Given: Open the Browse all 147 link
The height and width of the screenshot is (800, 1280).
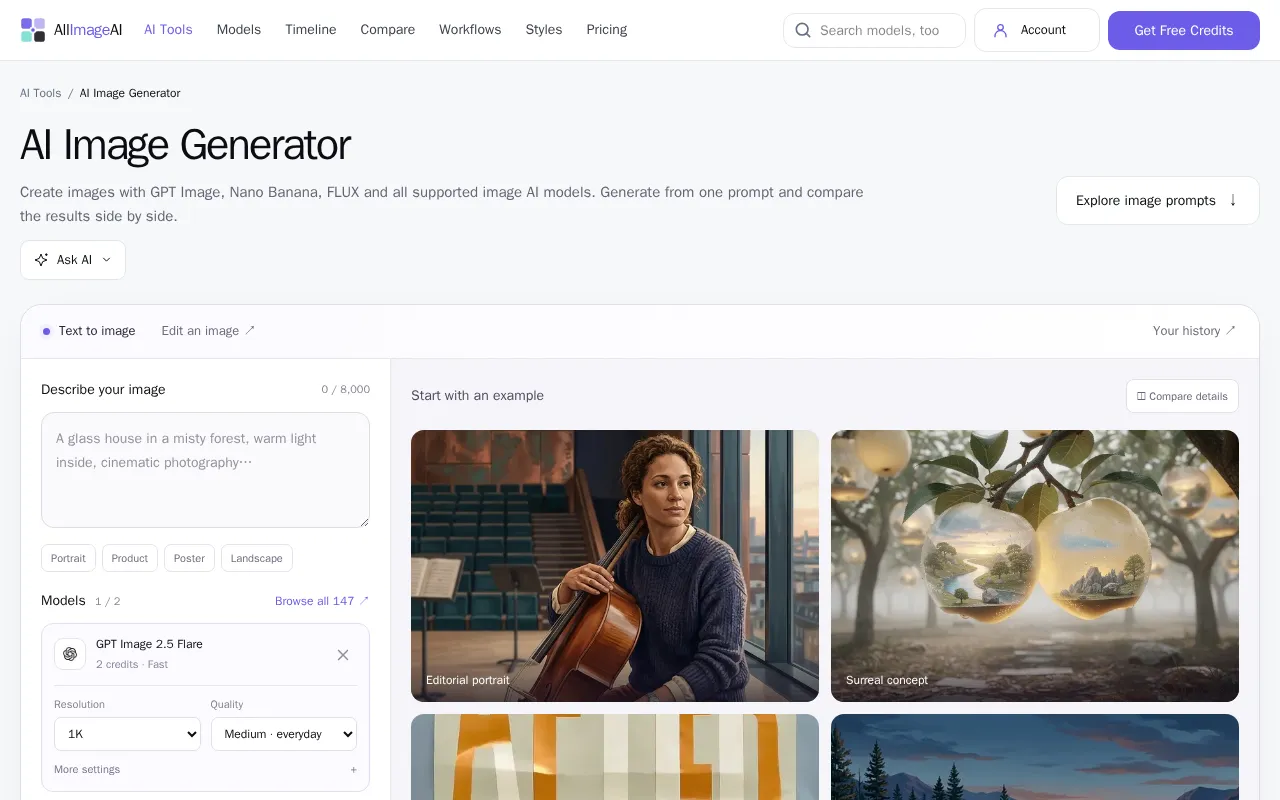Looking at the screenshot, I should coord(322,601).
